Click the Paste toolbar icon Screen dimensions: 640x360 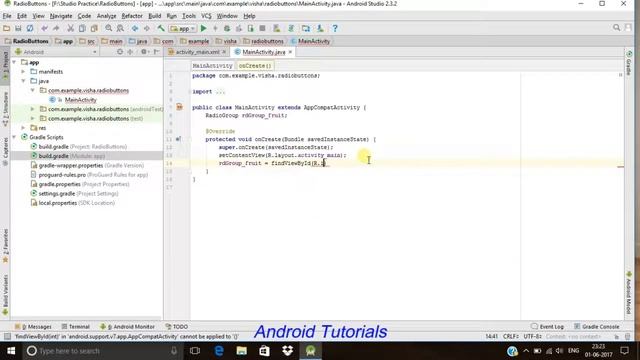point(94,28)
